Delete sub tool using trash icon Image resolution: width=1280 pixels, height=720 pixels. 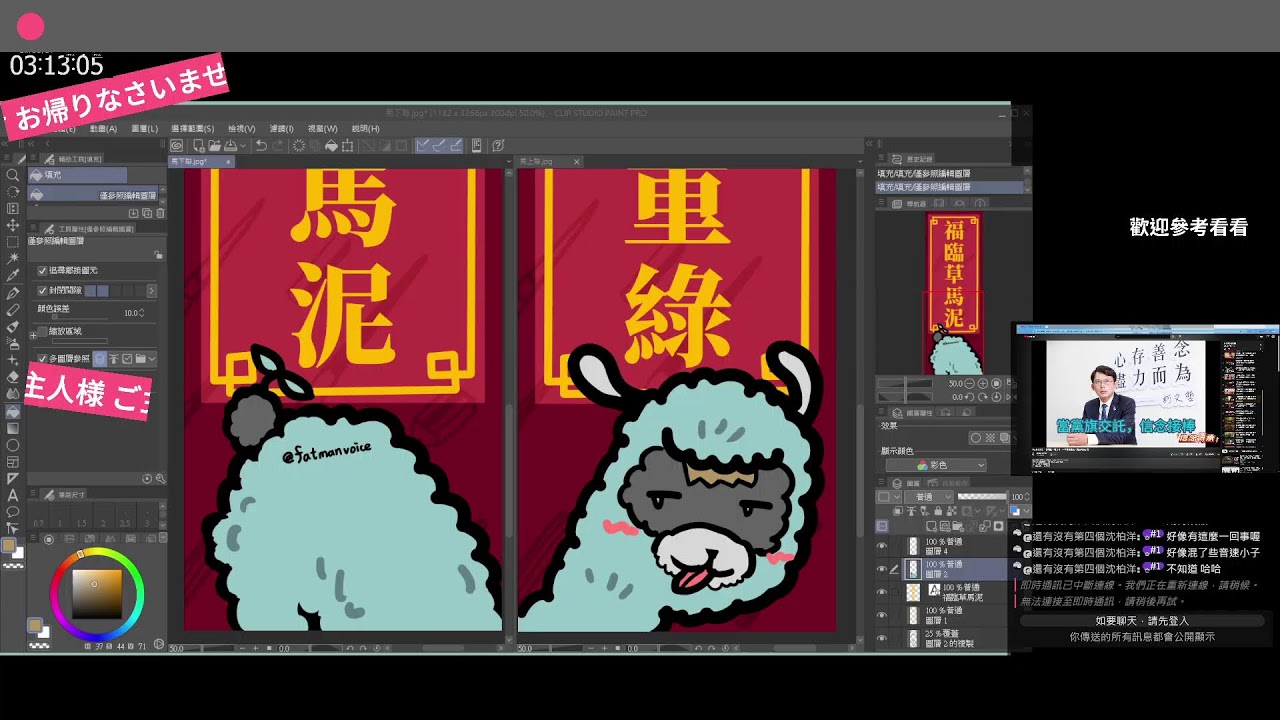(x=159, y=213)
